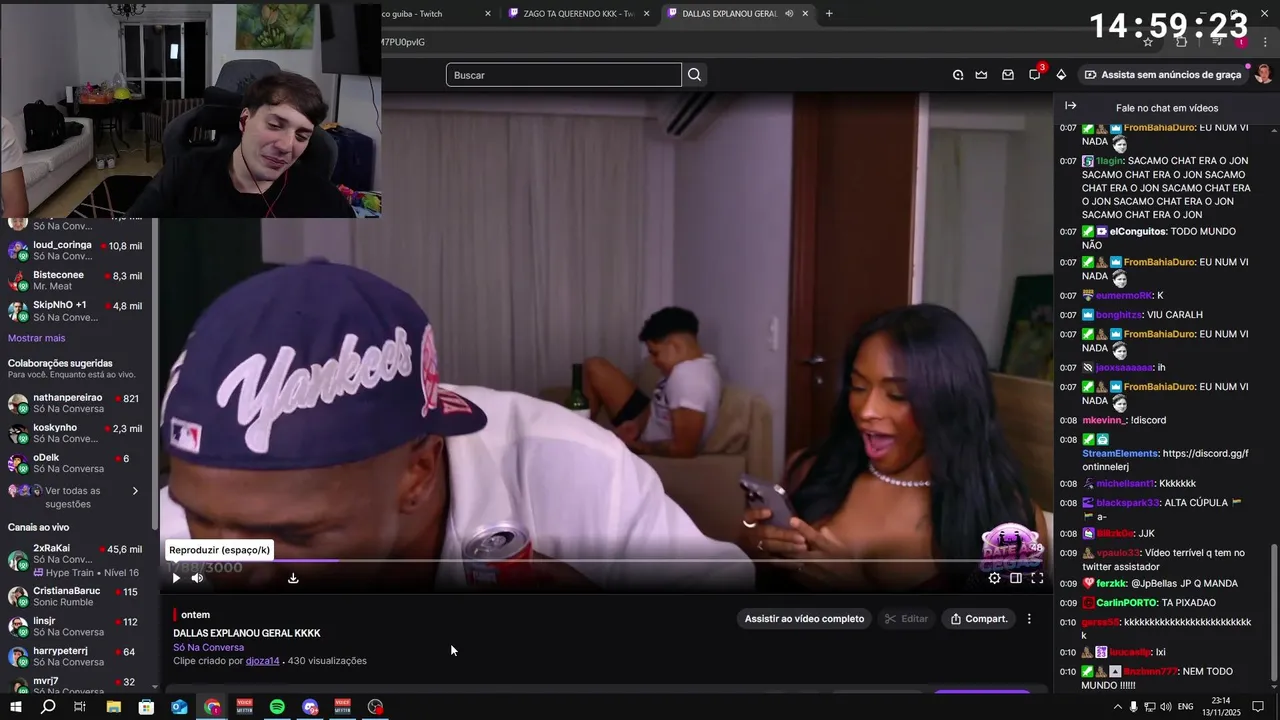Screen dimensions: 1280x720
Task: Open oDelk suggested channel
Action: coord(75,463)
